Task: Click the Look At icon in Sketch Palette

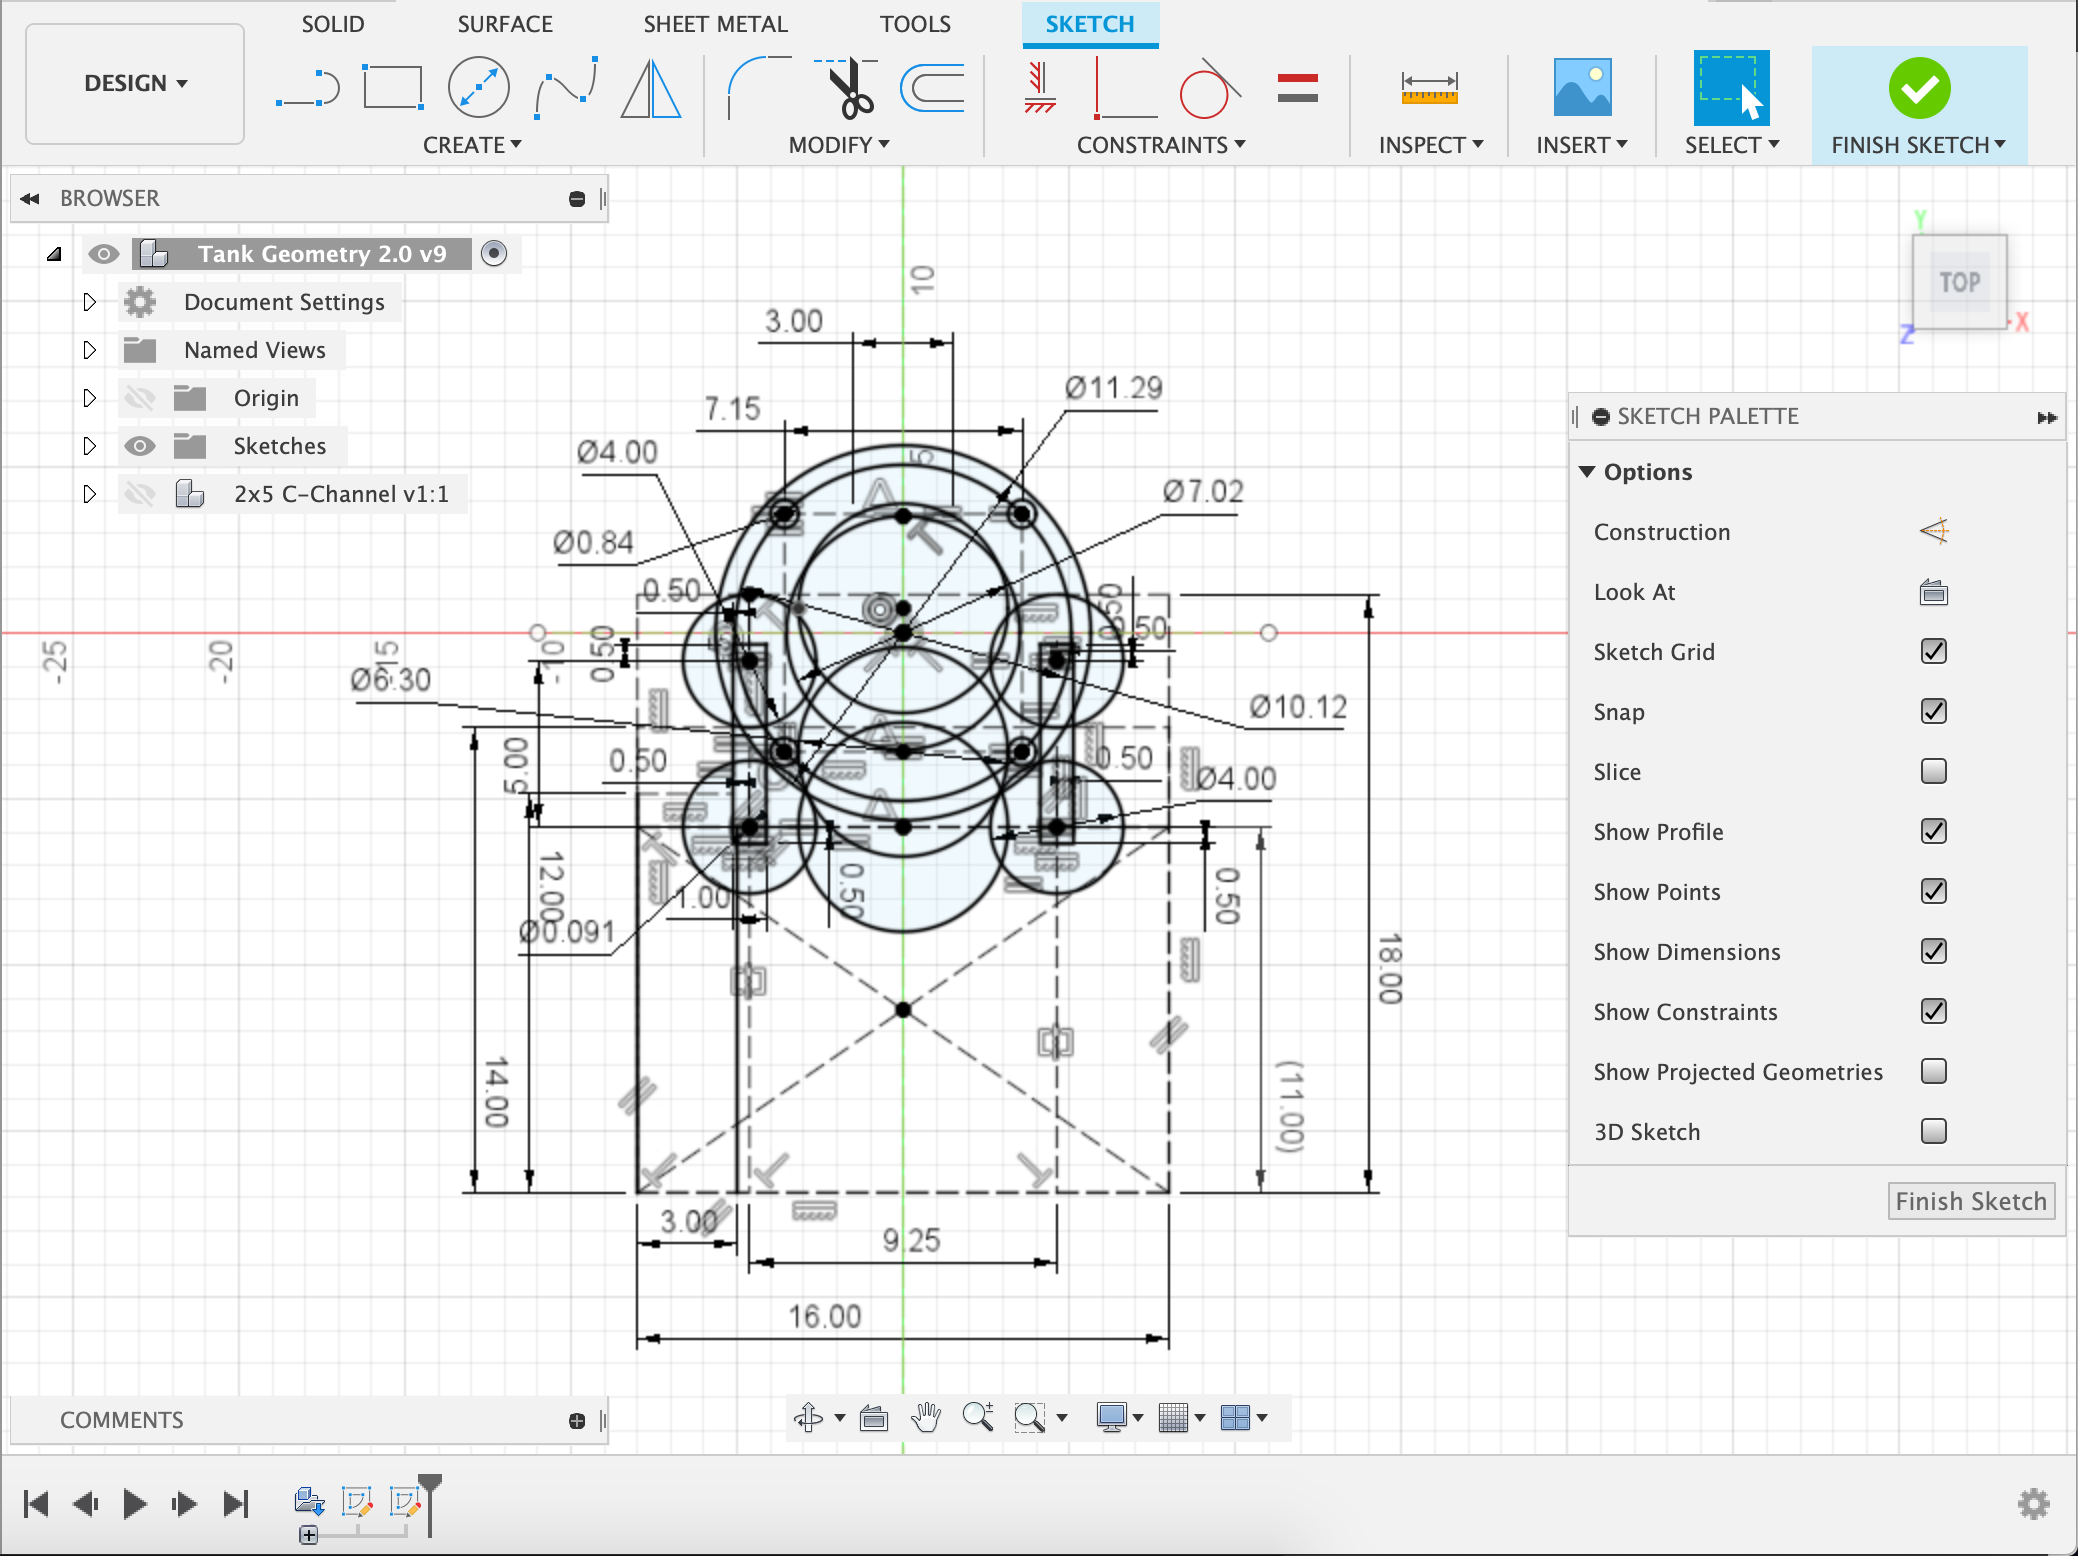Action: click(1934, 592)
